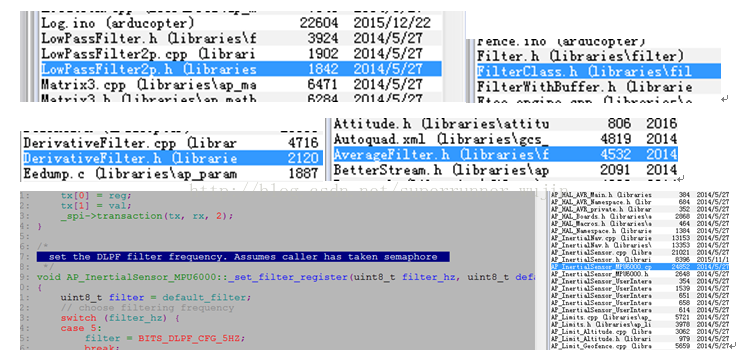Select AP_HAL_Boards.h file row
The height and width of the screenshot is (360, 739).
640,216
